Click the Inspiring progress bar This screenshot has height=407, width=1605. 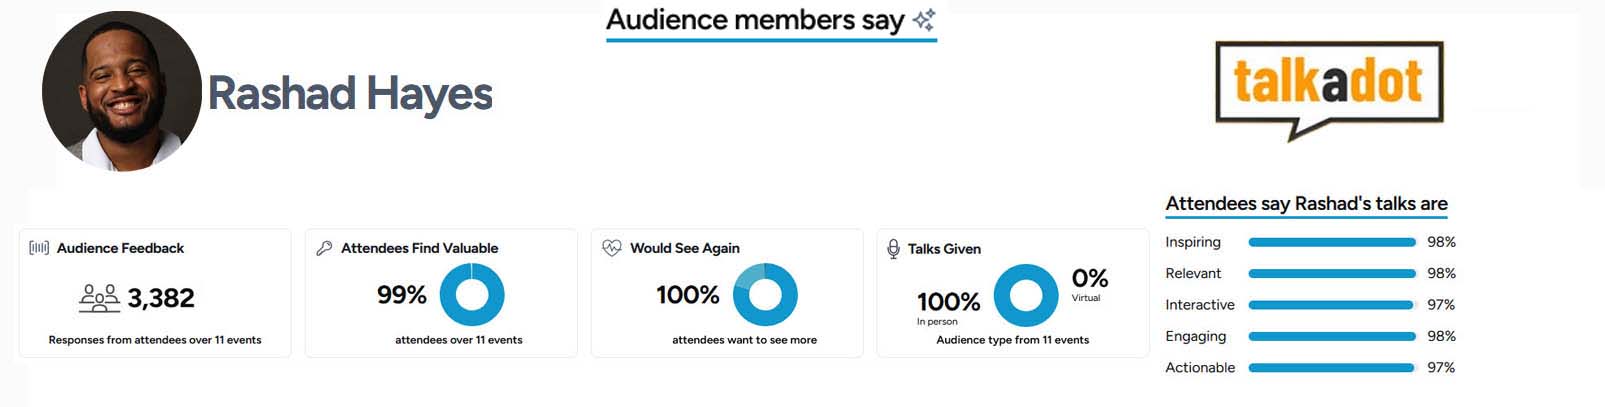coord(1331,242)
